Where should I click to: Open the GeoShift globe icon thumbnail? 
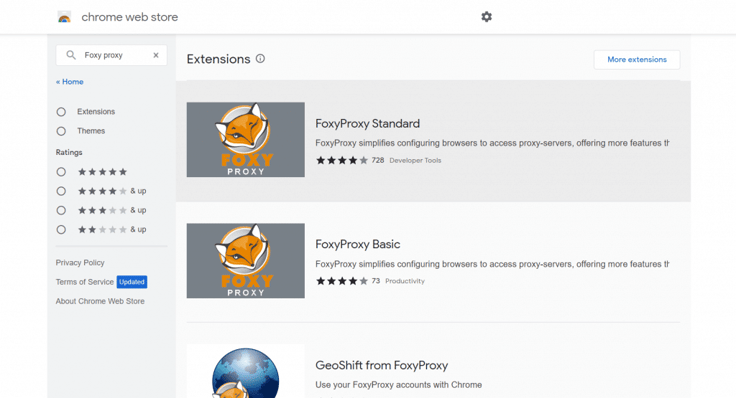(x=245, y=371)
